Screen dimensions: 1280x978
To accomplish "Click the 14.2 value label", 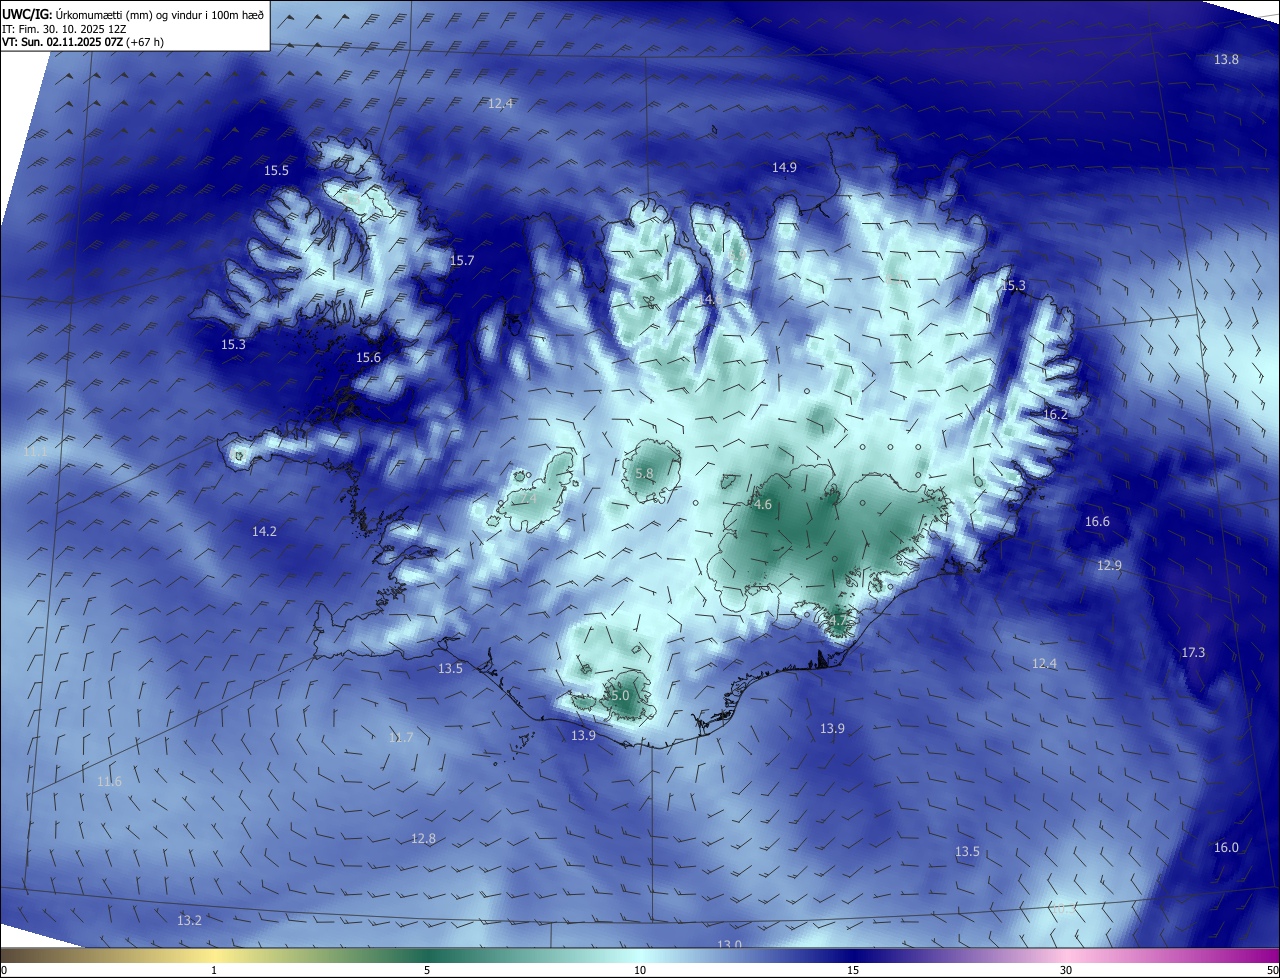I will (264, 531).
